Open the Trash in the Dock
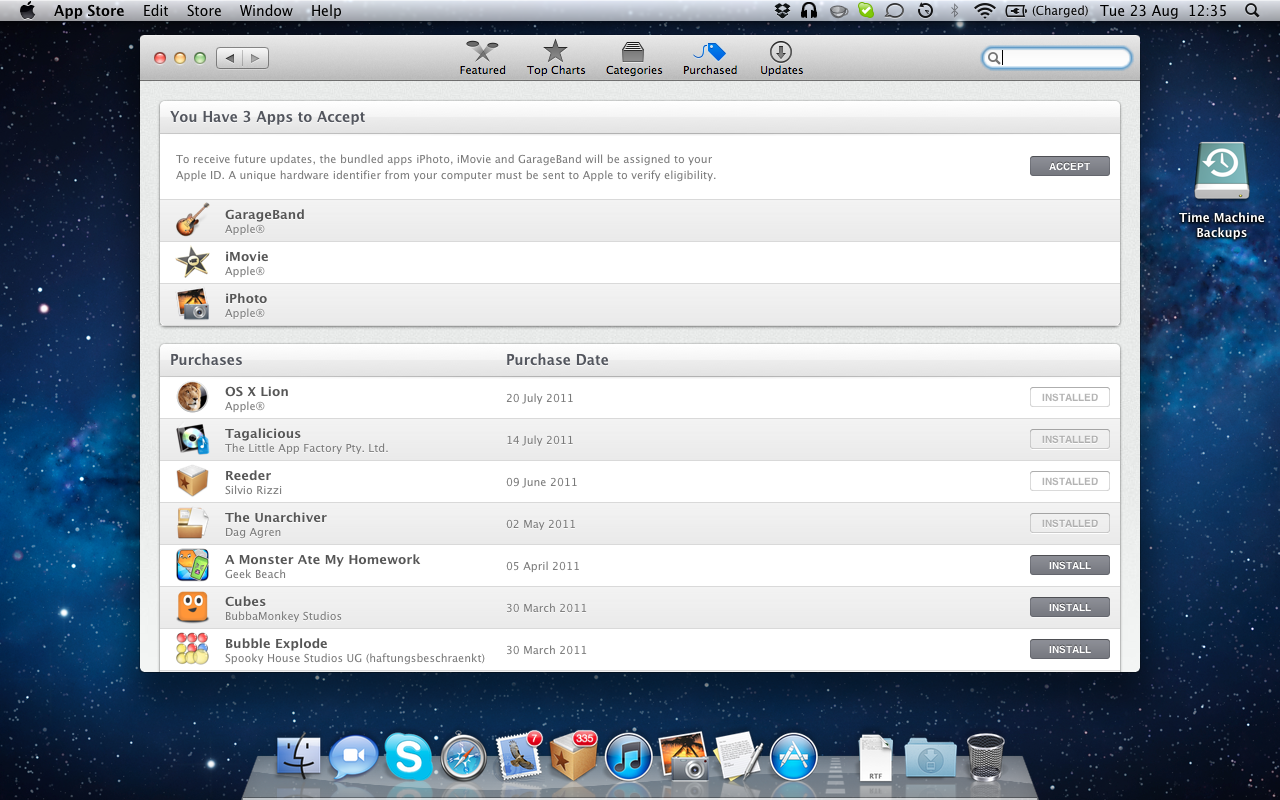The image size is (1280, 800). click(x=985, y=757)
